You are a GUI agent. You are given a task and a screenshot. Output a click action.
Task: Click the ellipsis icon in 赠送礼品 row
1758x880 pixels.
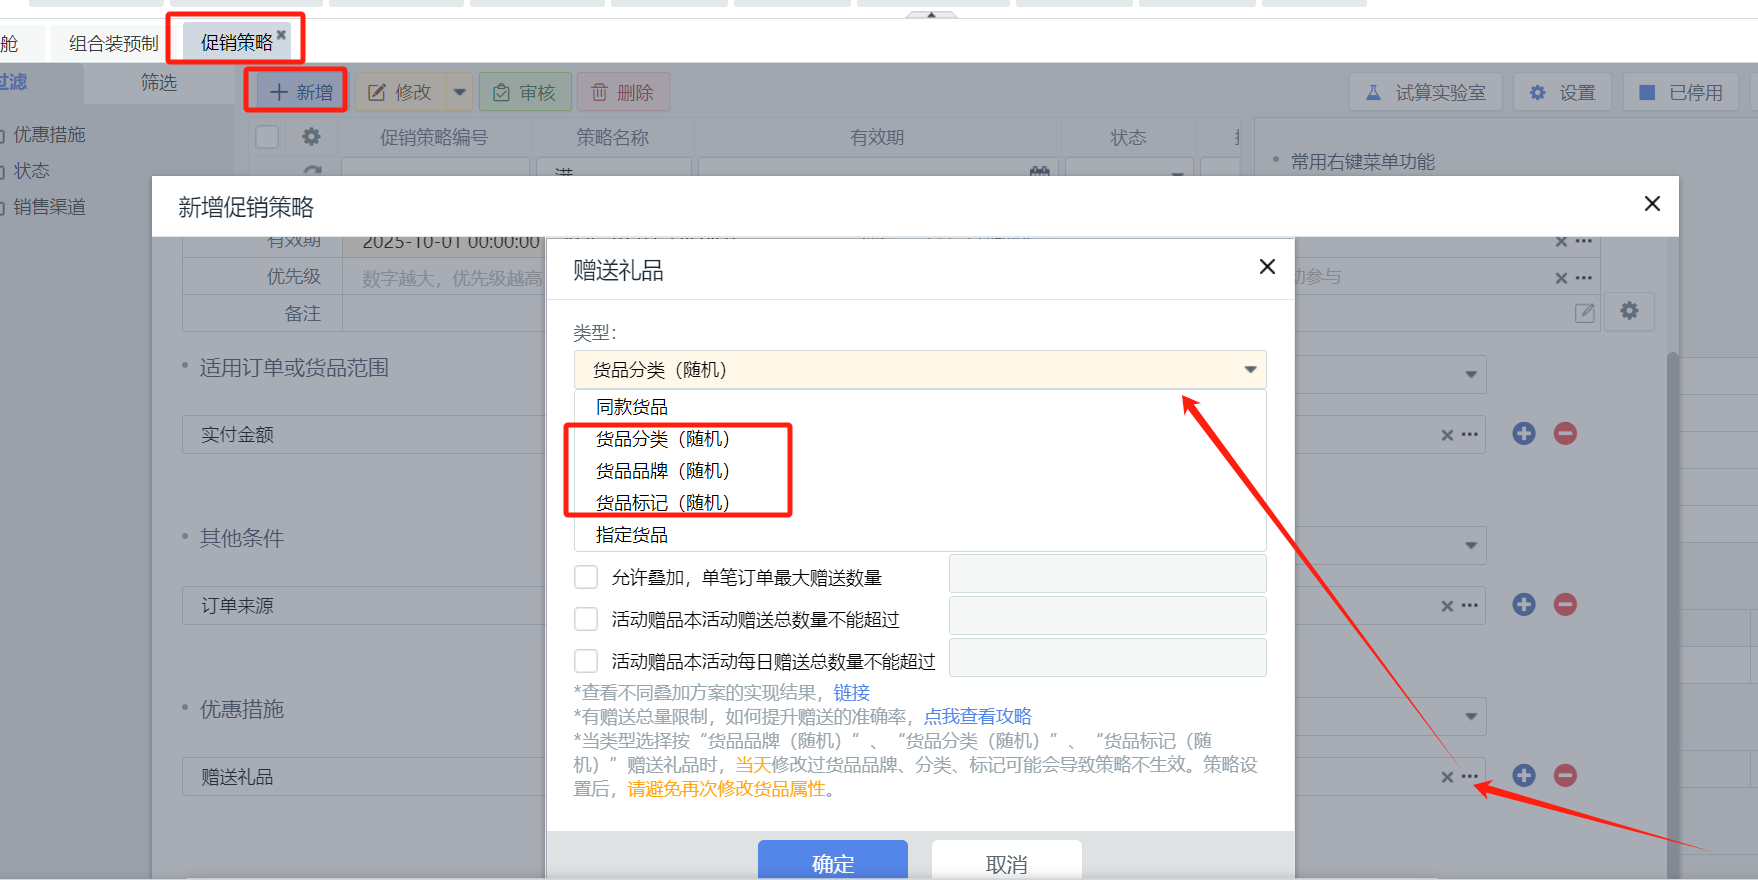coord(1469,776)
